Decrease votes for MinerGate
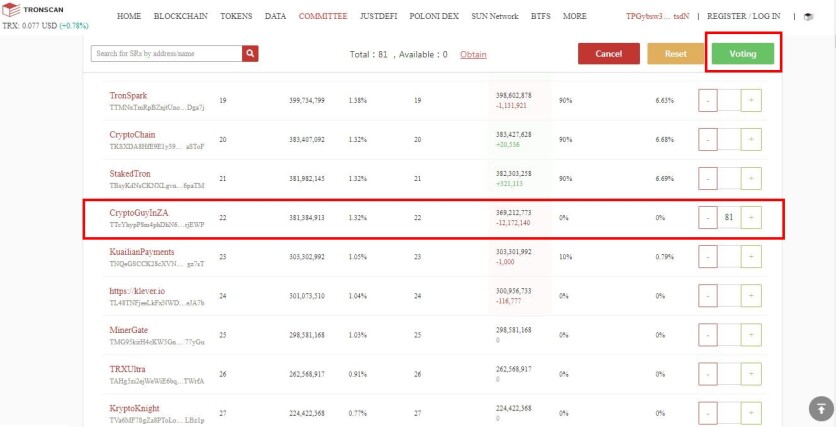This screenshot has height=427, width=836. [x=708, y=335]
